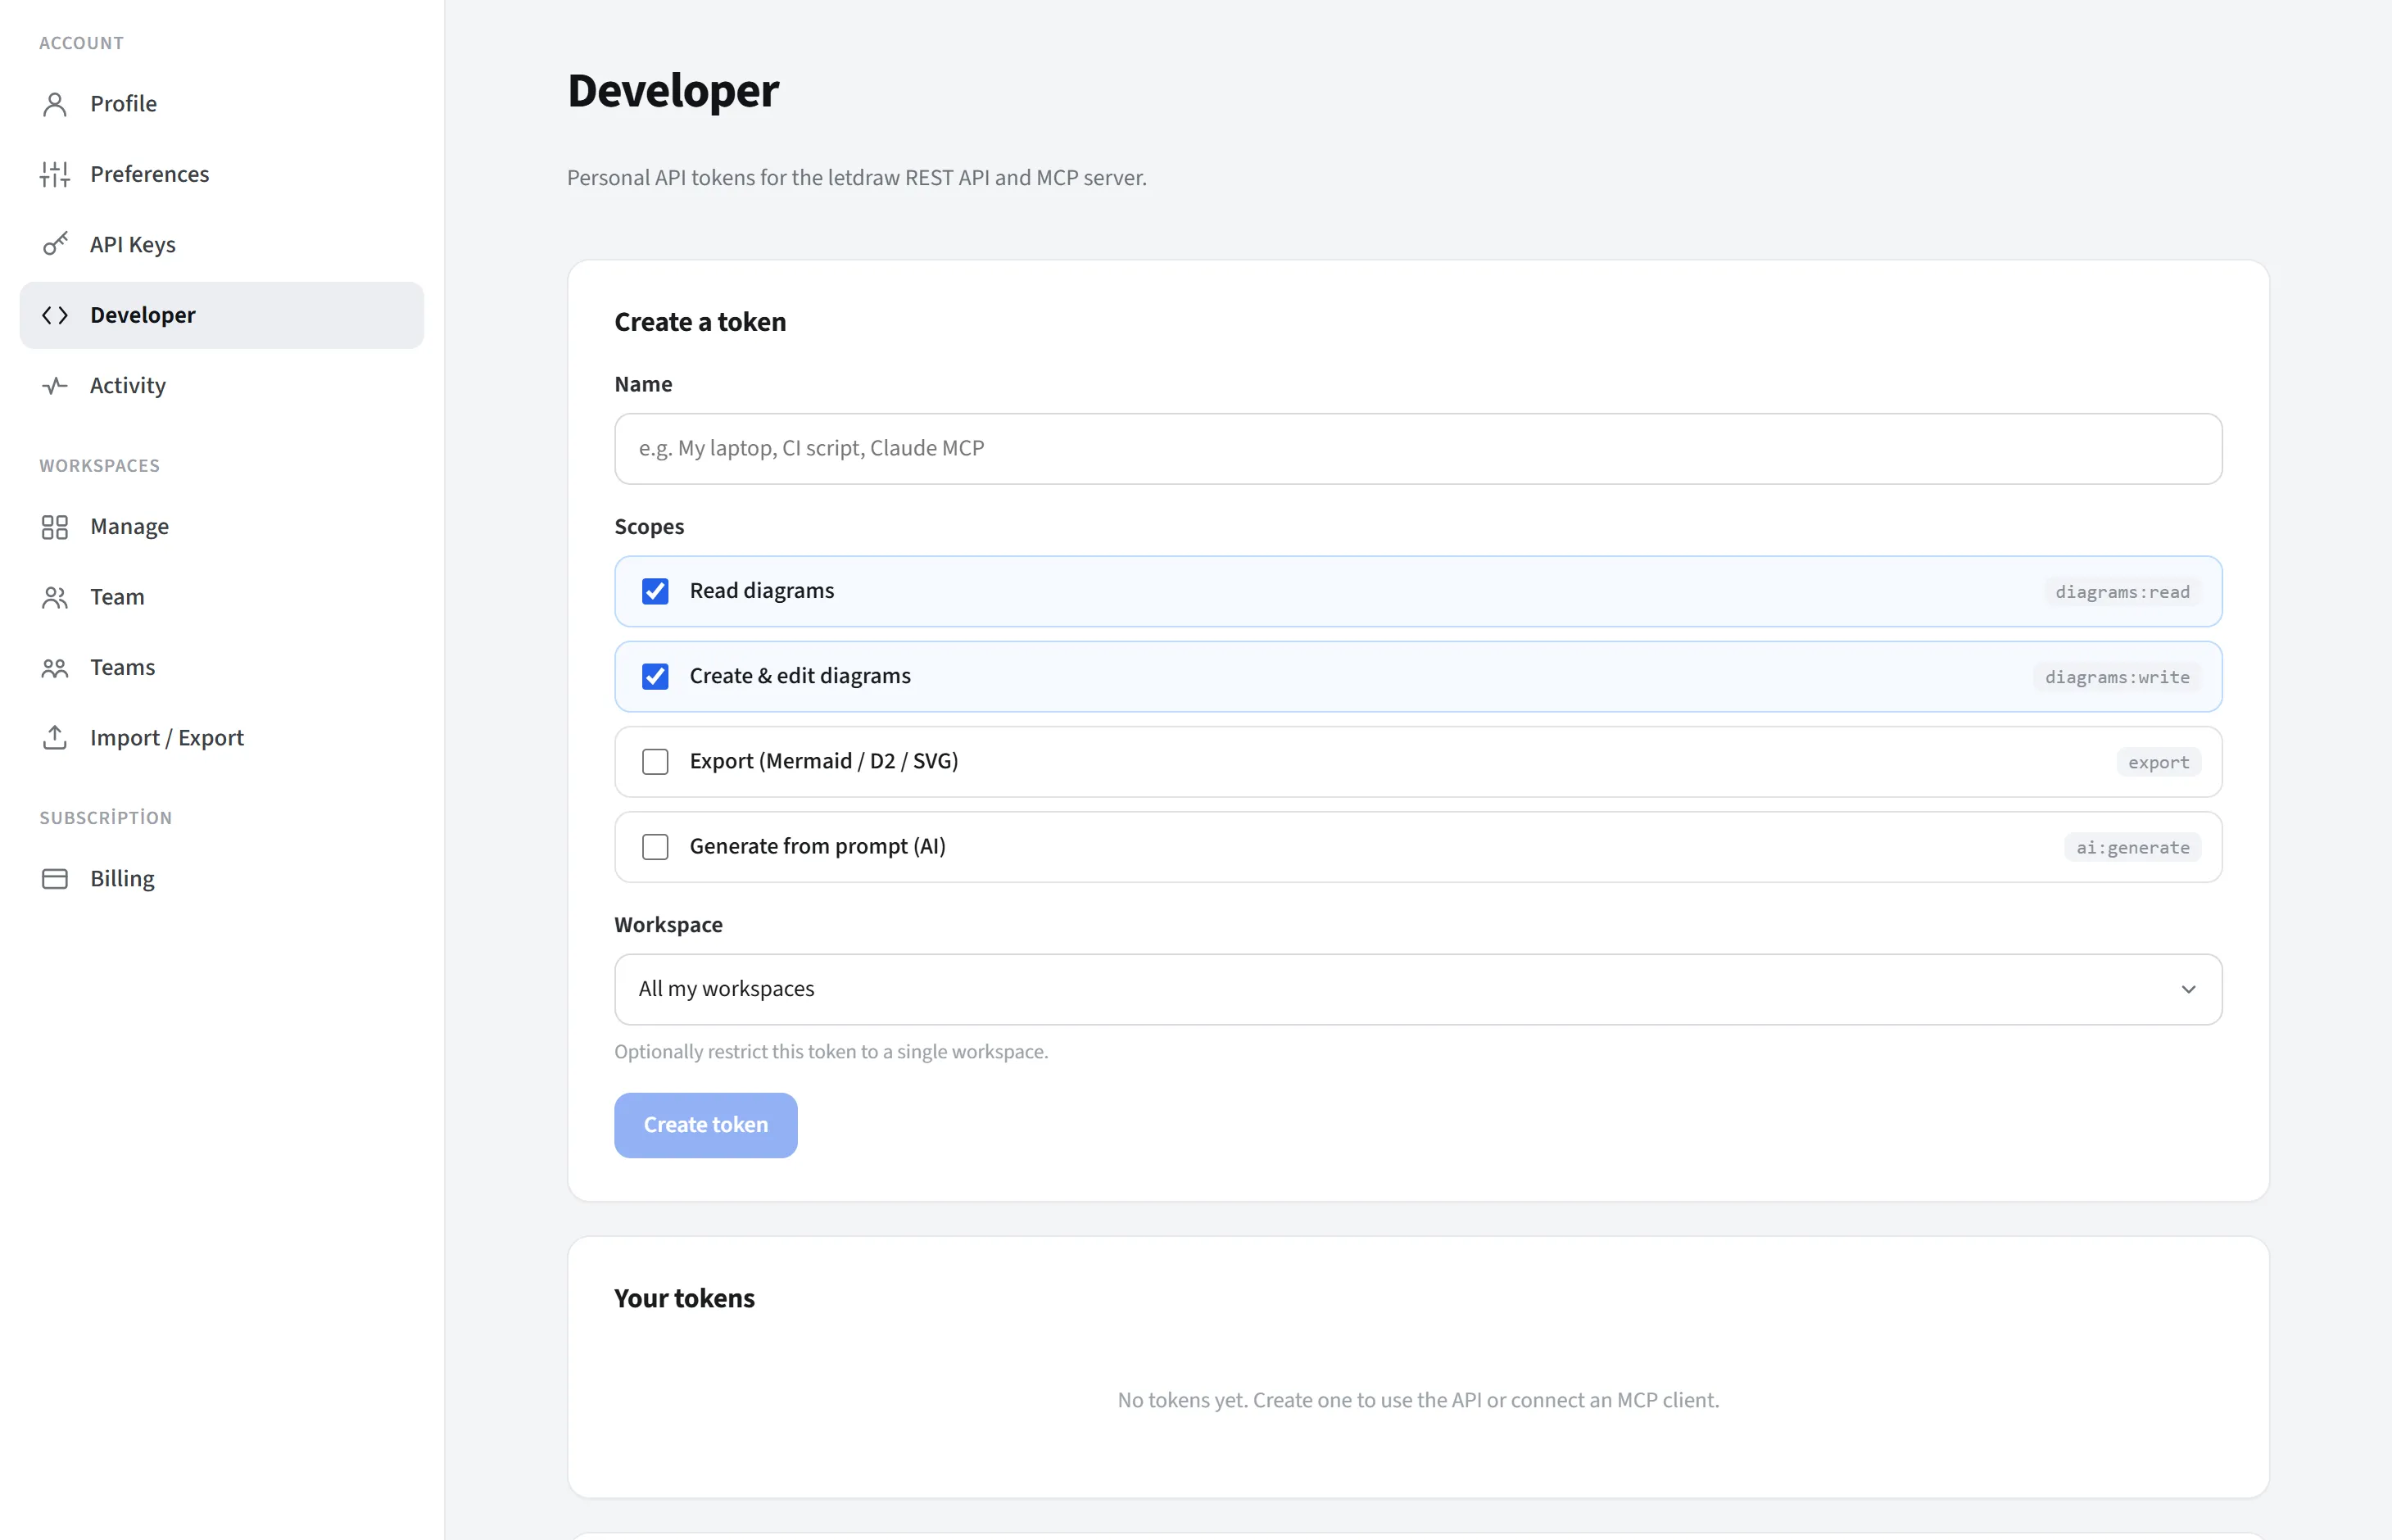Click the Billing card icon
This screenshot has height=1540, width=2392.
[55, 878]
